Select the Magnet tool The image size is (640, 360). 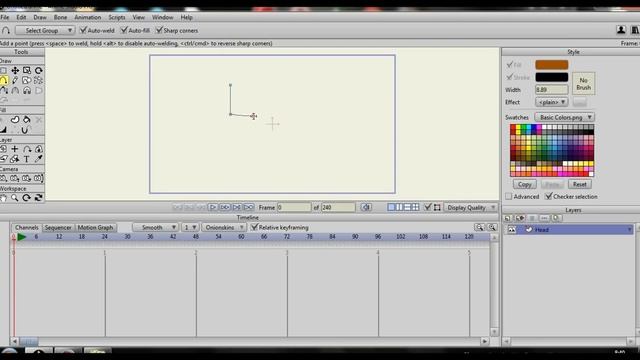(x=27, y=90)
